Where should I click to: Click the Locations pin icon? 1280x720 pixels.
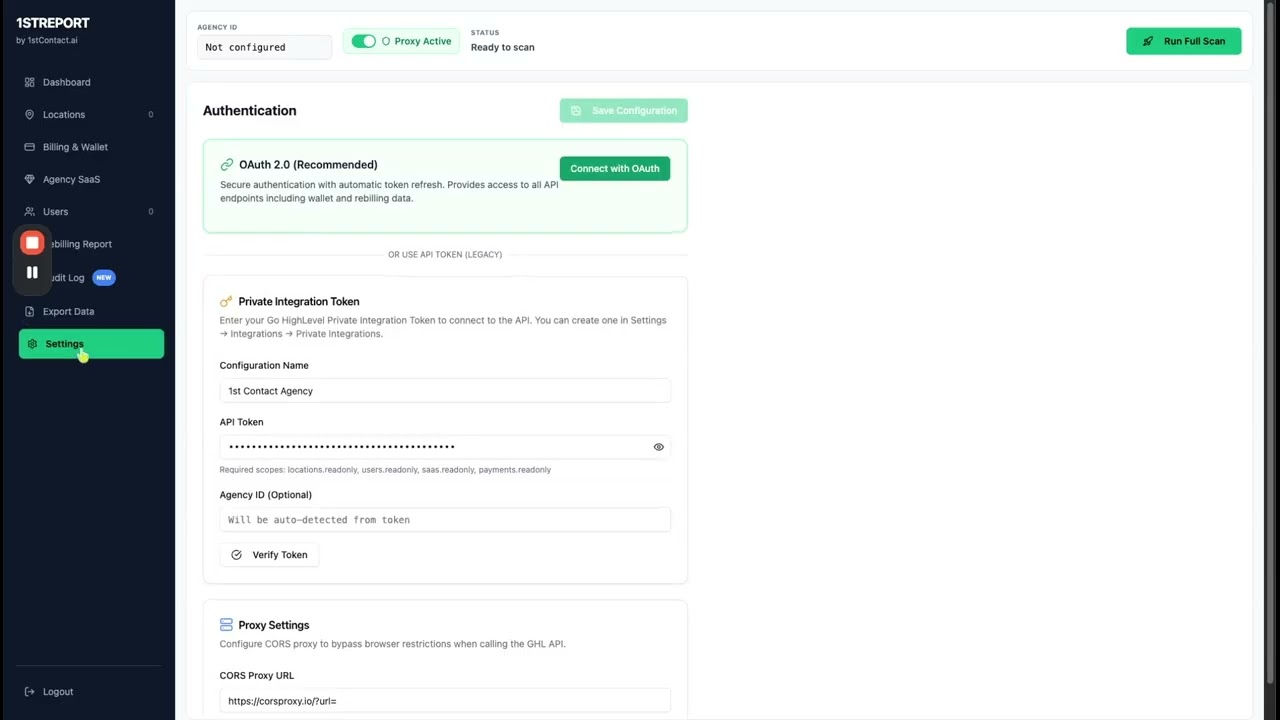tap(30, 114)
